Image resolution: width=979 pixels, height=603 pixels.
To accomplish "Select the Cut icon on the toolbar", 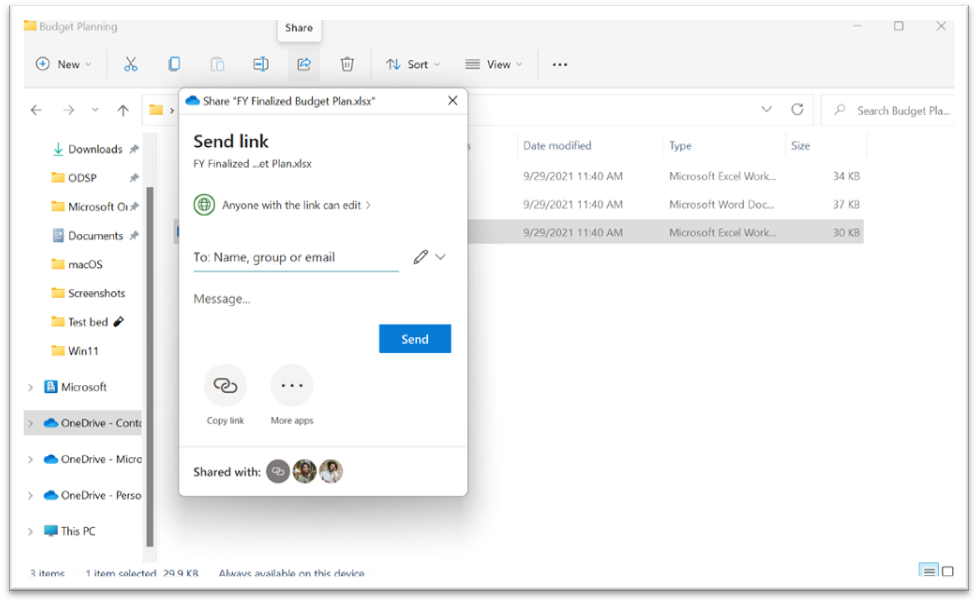I will click(130, 63).
